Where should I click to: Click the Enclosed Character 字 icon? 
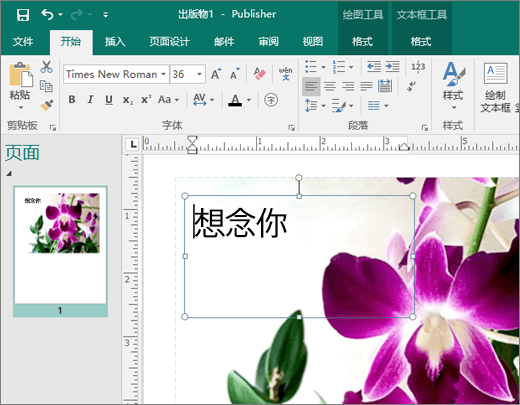pos(271,100)
